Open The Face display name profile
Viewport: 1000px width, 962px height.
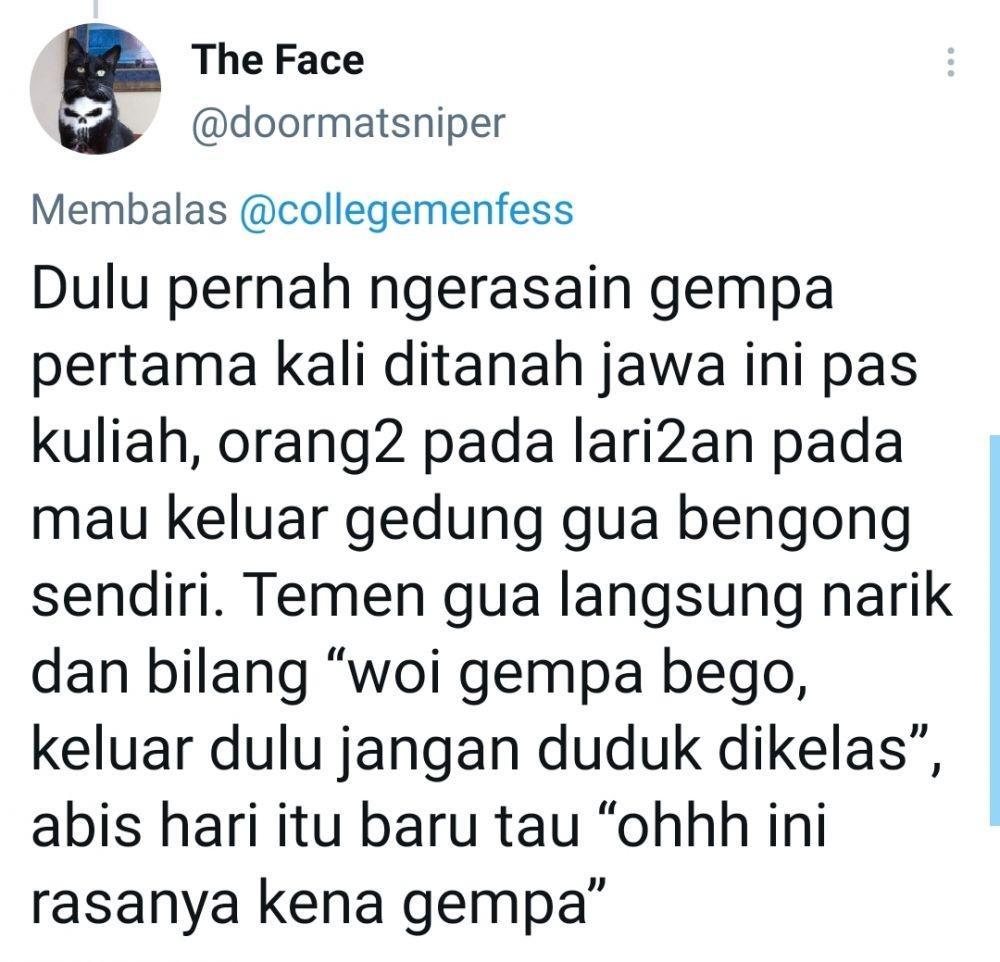(x=277, y=59)
